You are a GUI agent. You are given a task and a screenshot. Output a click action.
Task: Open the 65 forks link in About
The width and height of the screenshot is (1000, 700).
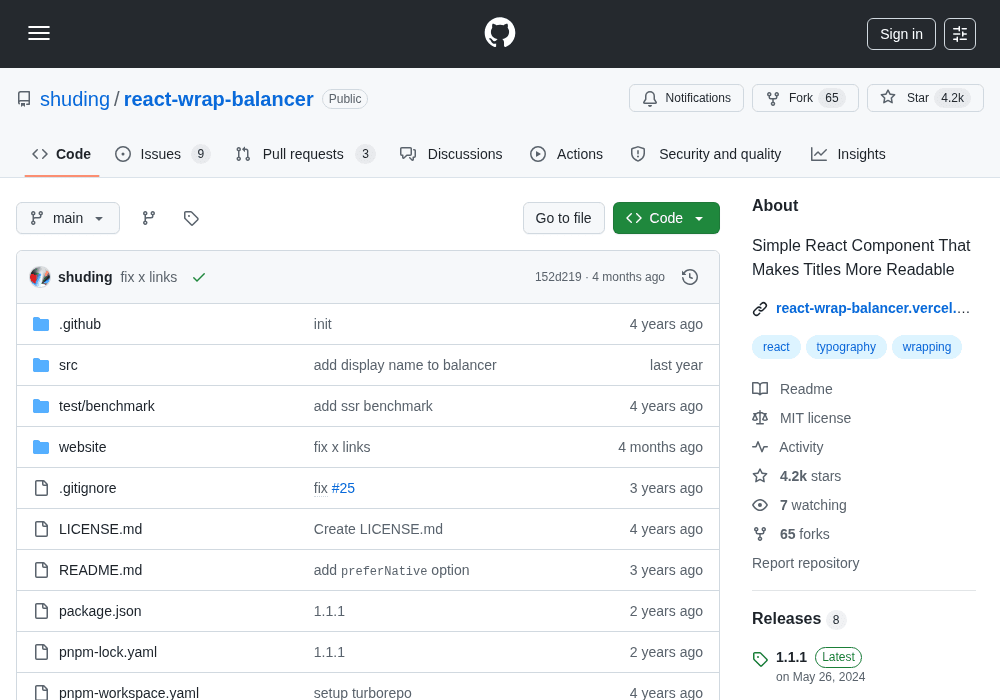coord(804,534)
